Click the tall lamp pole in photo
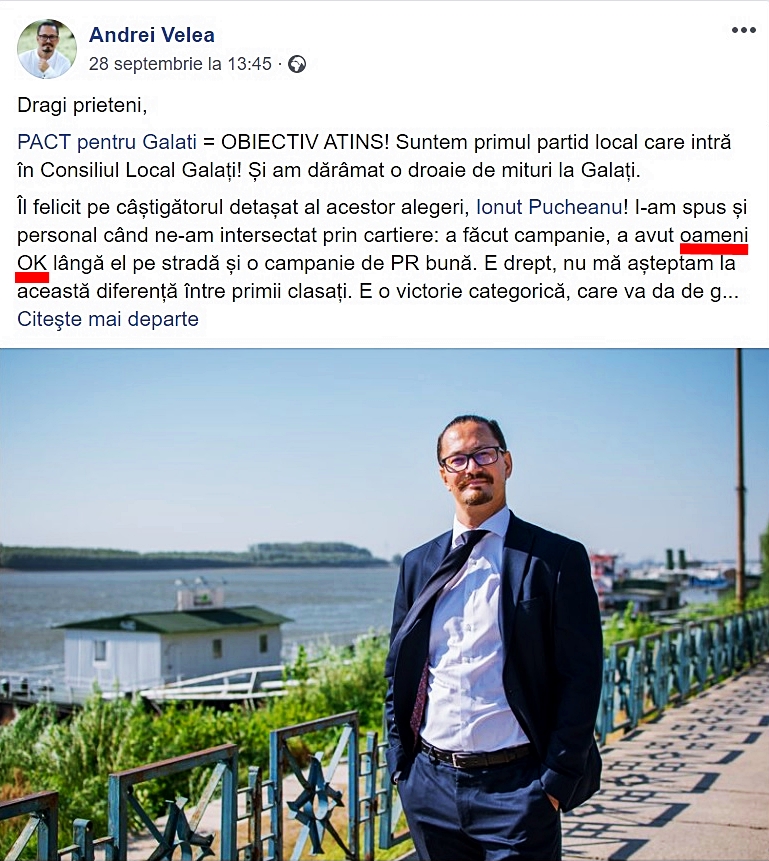This screenshot has height=861, width=769. pos(740,480)
